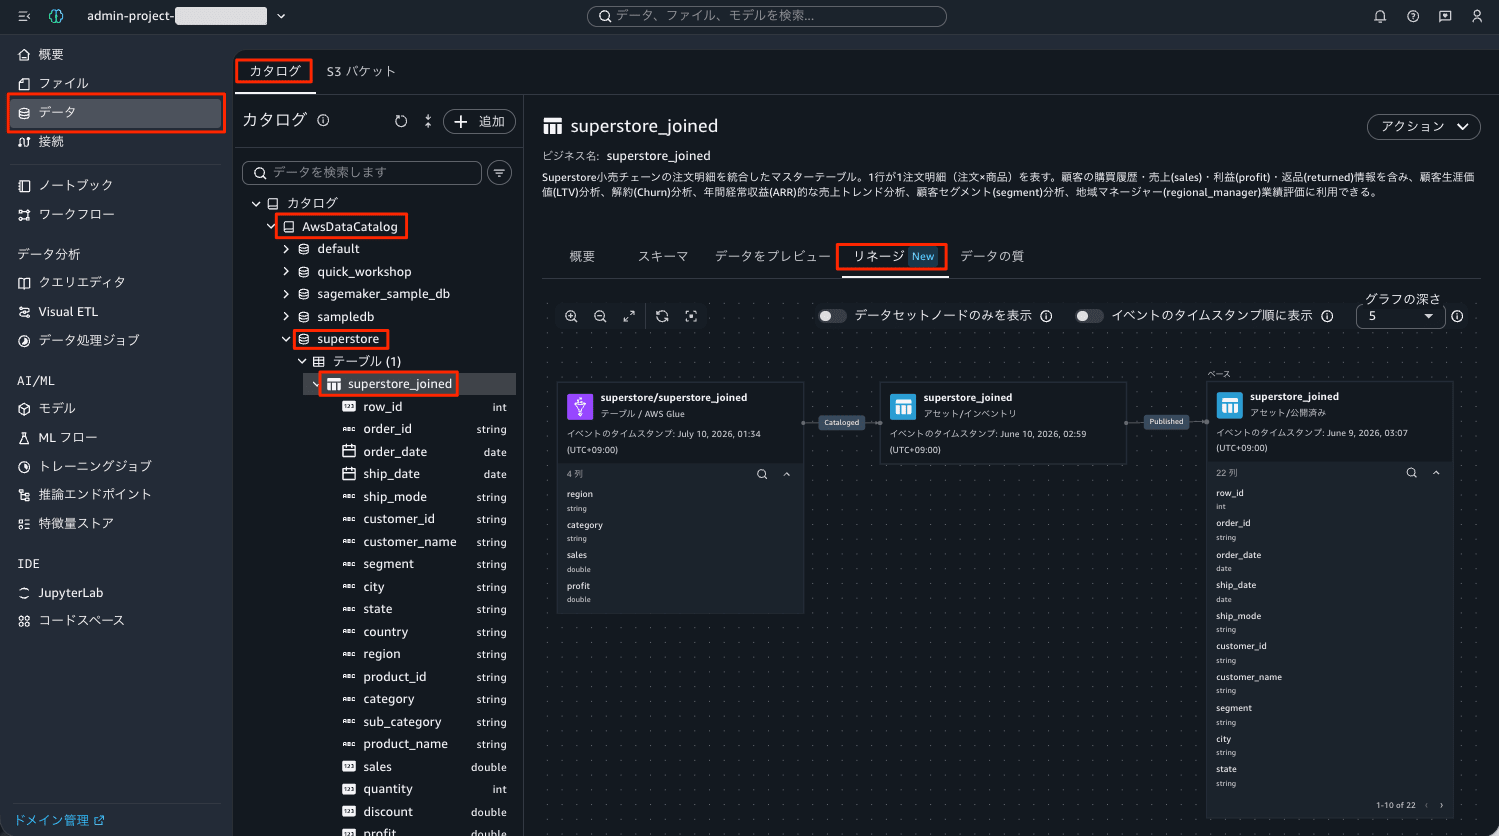Image resolution: width=1499 pixels, height=836 pixels.
Task: Open the notifications bell icon
Action: coord(1380,16)
